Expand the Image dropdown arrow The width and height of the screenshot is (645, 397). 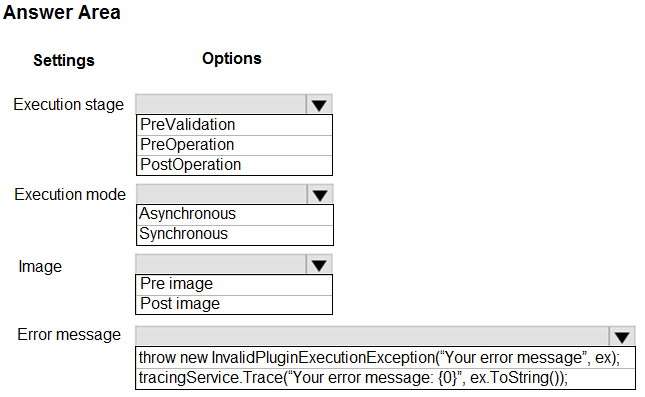pos(319,265)
